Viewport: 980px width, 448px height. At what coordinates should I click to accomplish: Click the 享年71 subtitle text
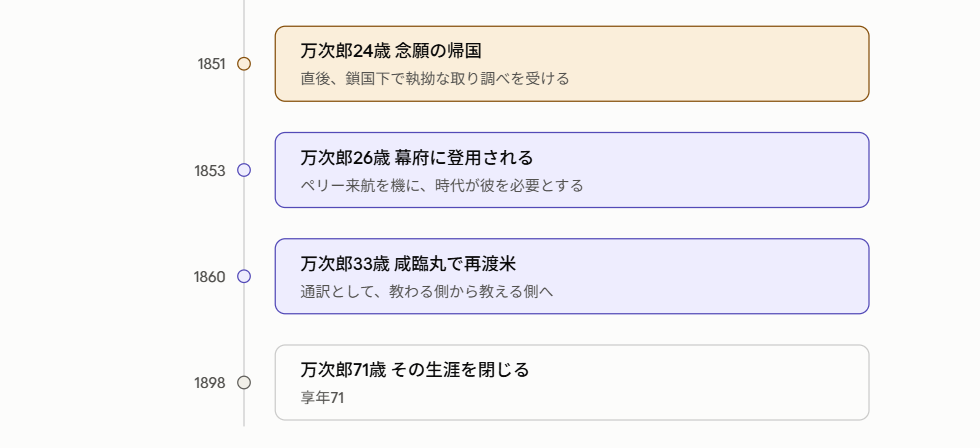tap(322, 398)
